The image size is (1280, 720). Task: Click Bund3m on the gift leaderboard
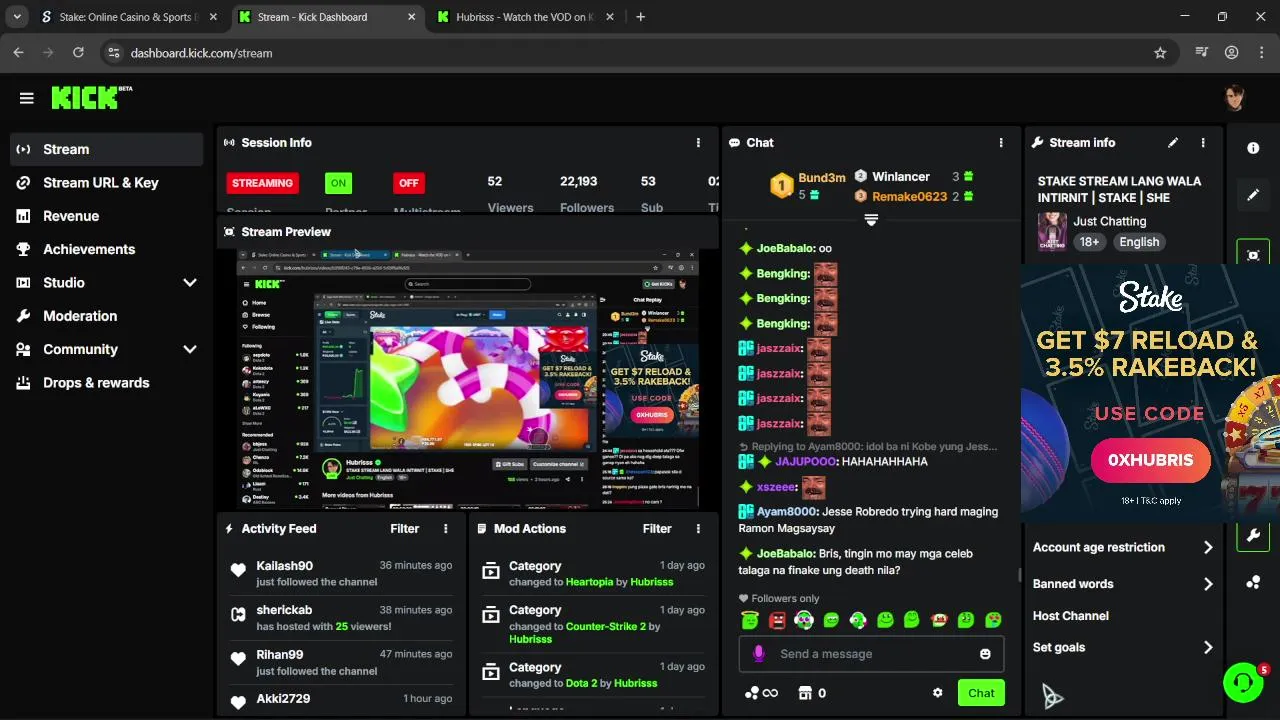point(822,178)
